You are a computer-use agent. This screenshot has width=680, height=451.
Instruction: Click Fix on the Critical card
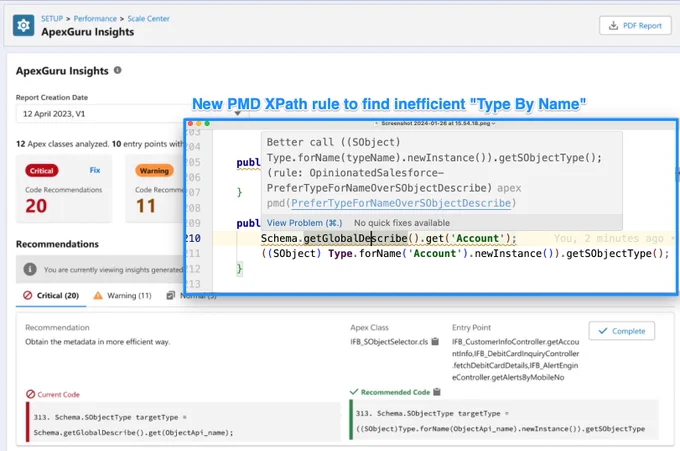click(95, 170)
